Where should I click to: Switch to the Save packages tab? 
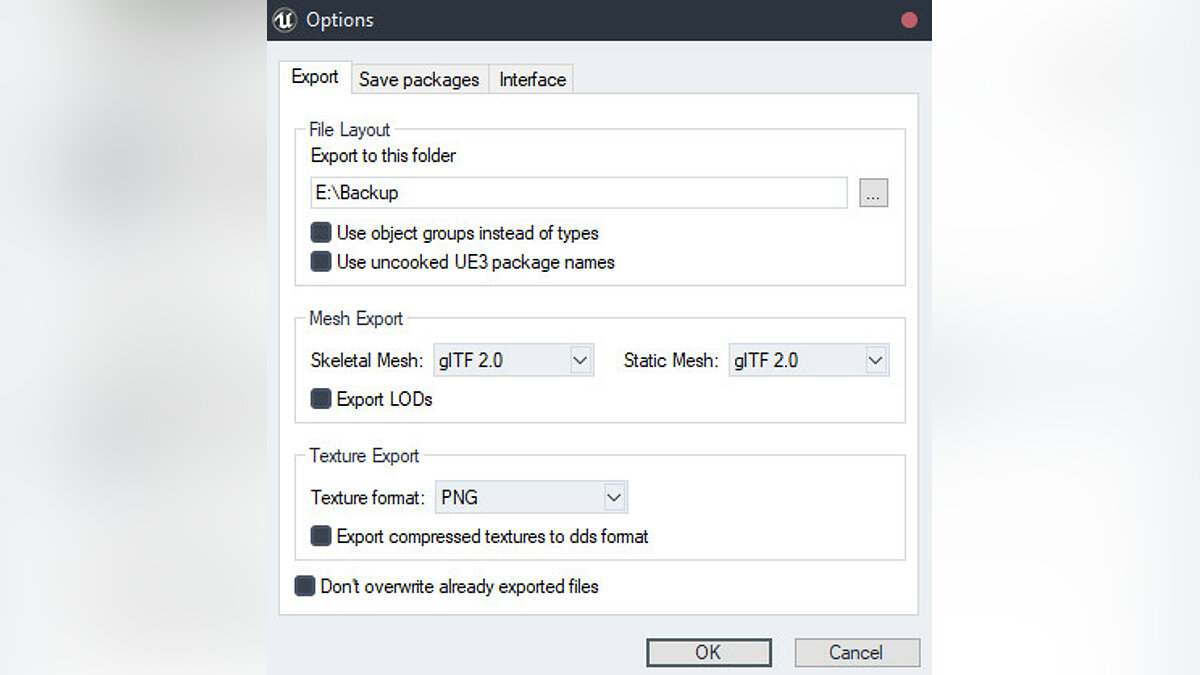tap(419, 80)
